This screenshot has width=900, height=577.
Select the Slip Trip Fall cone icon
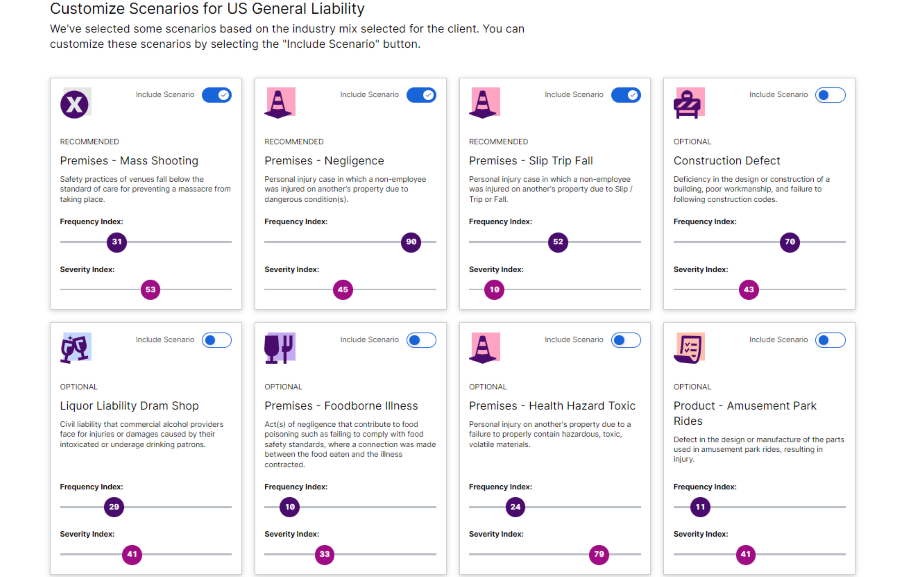(484, 103)
